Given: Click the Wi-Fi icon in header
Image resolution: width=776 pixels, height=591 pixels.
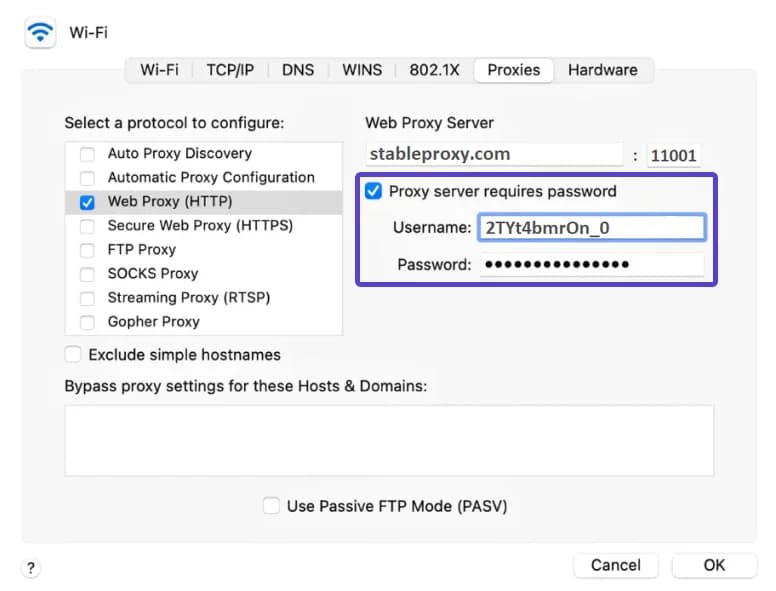Looking at the screenshot, I should (41, 32).
